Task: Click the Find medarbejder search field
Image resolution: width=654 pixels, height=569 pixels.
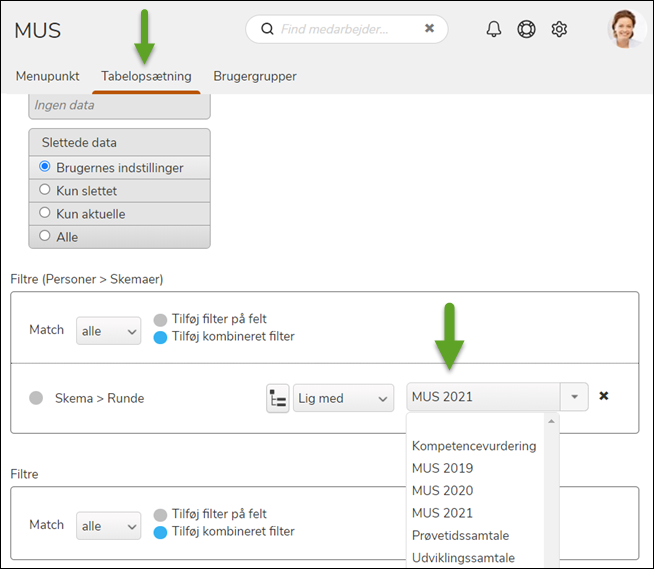Action: pyautogui.click(x=345, y=29)
